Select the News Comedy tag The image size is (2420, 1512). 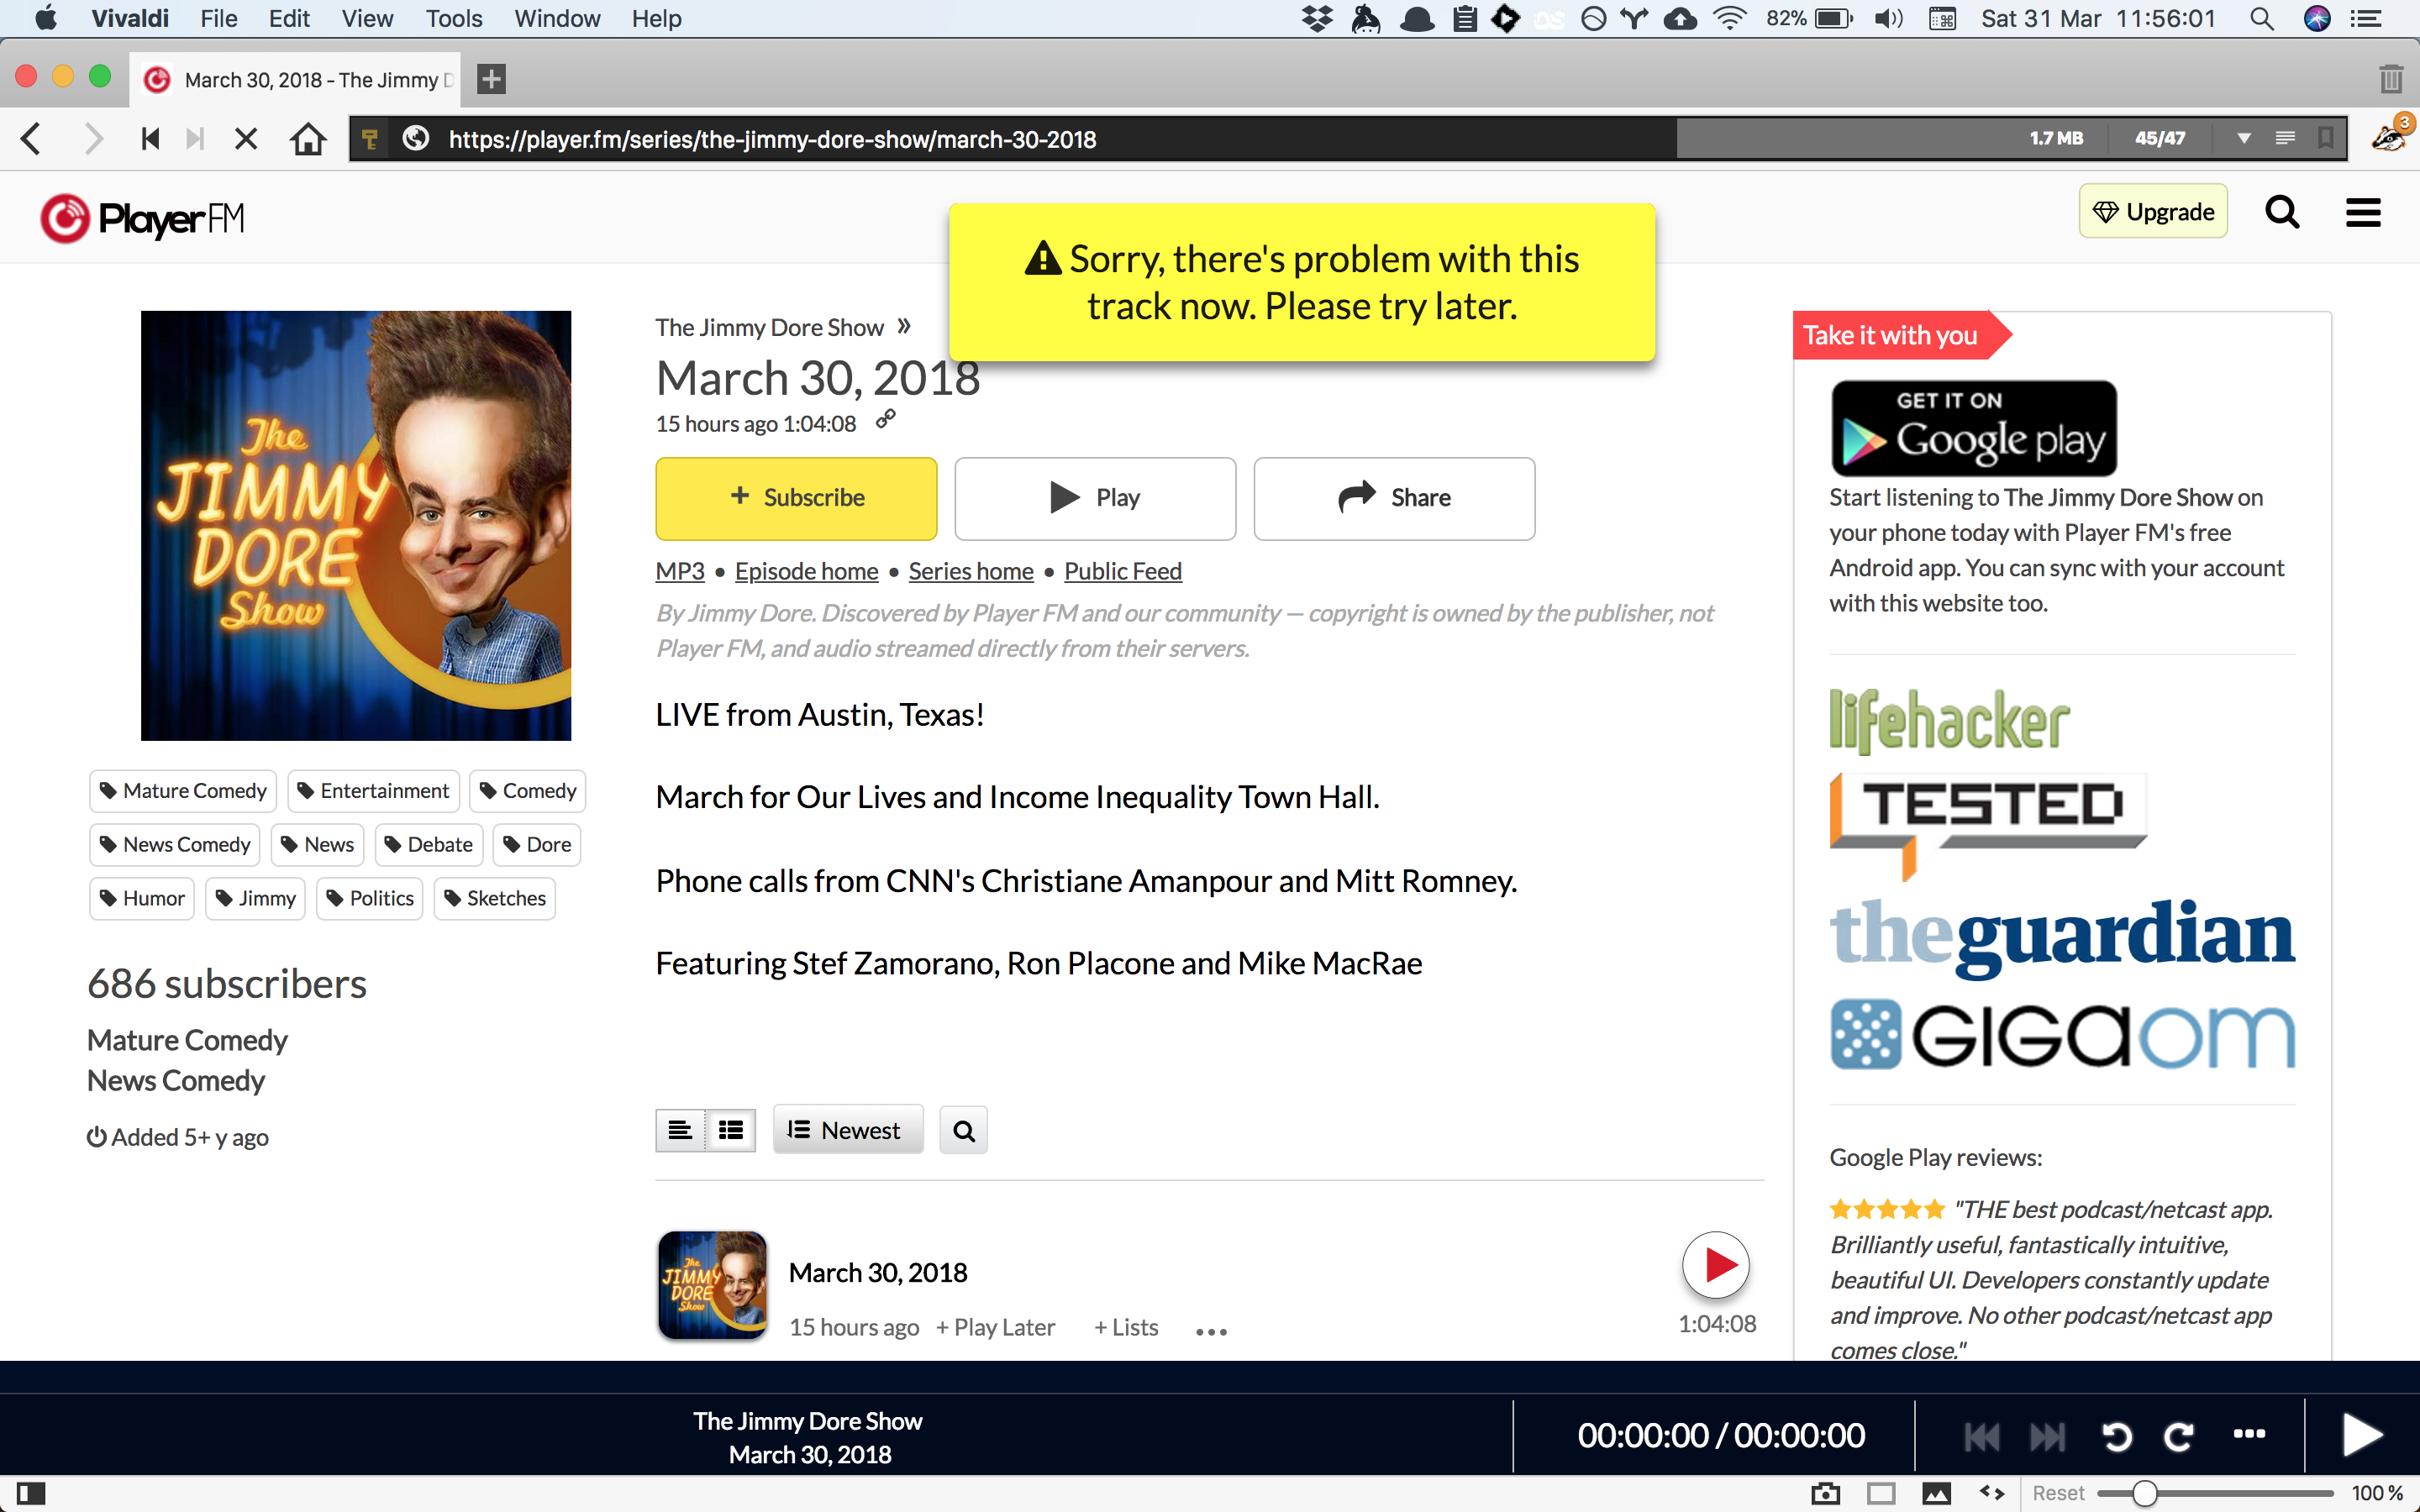(x=175, y=845)
